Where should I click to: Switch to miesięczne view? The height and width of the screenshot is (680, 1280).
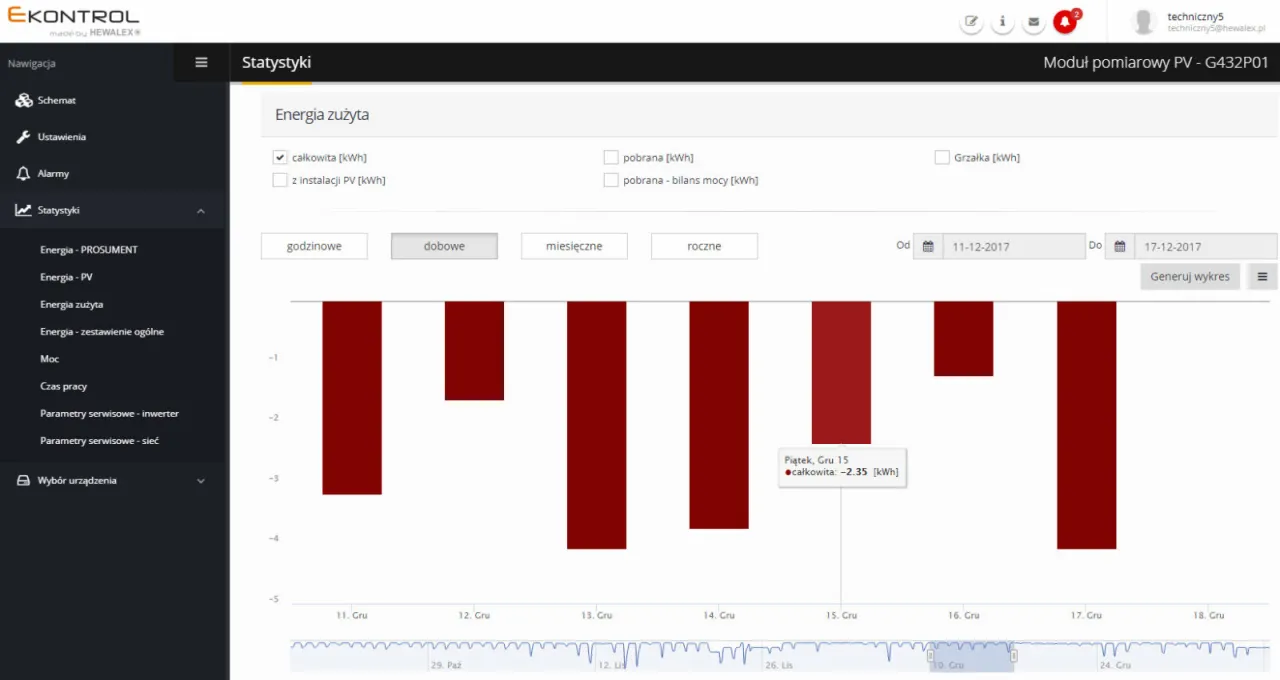coord(574,246)
